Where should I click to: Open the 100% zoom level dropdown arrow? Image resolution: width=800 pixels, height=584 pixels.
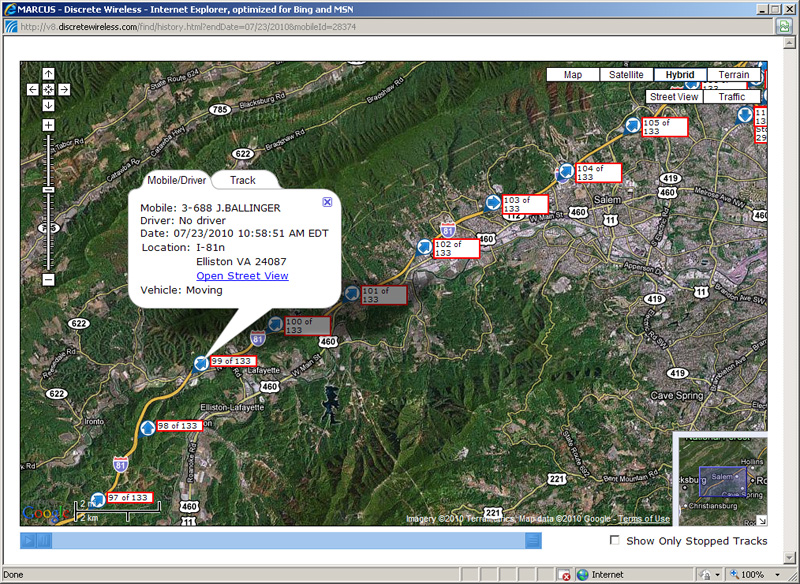[777, 575]
